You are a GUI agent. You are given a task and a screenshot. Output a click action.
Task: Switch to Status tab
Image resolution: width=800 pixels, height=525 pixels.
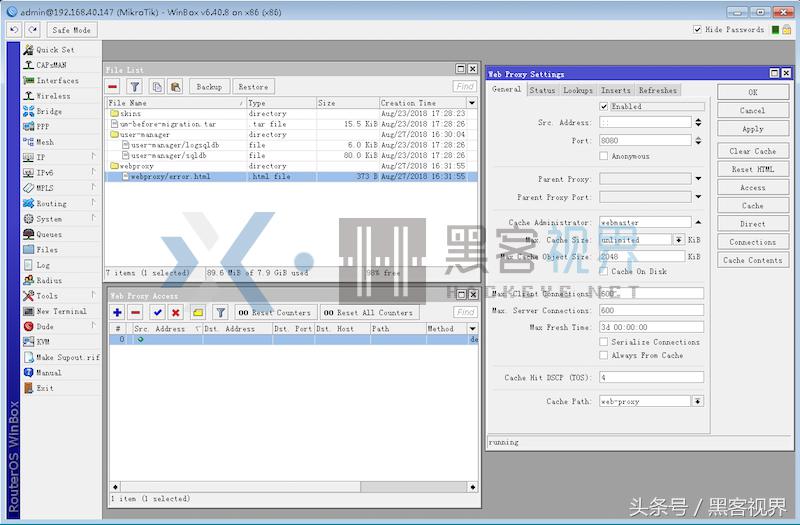542,90
